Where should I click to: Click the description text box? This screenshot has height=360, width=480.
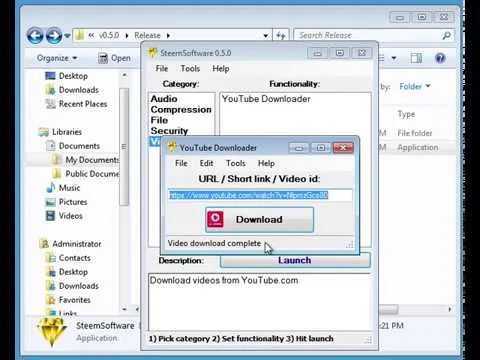coord(260,302)
